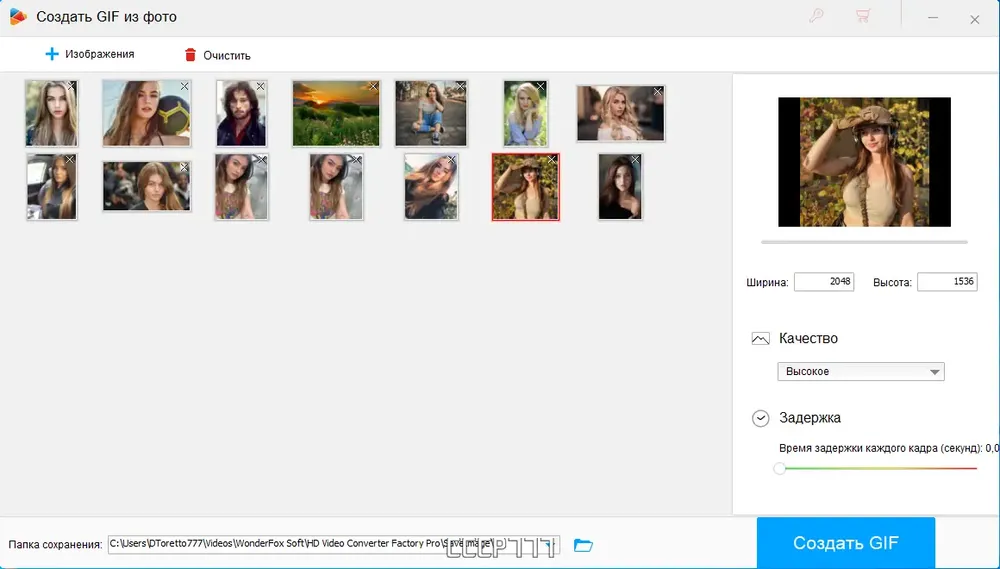This screenshot has height=569, width=1000.
Task: Click the key registration icon in title bar
Action: coord(816,17)
